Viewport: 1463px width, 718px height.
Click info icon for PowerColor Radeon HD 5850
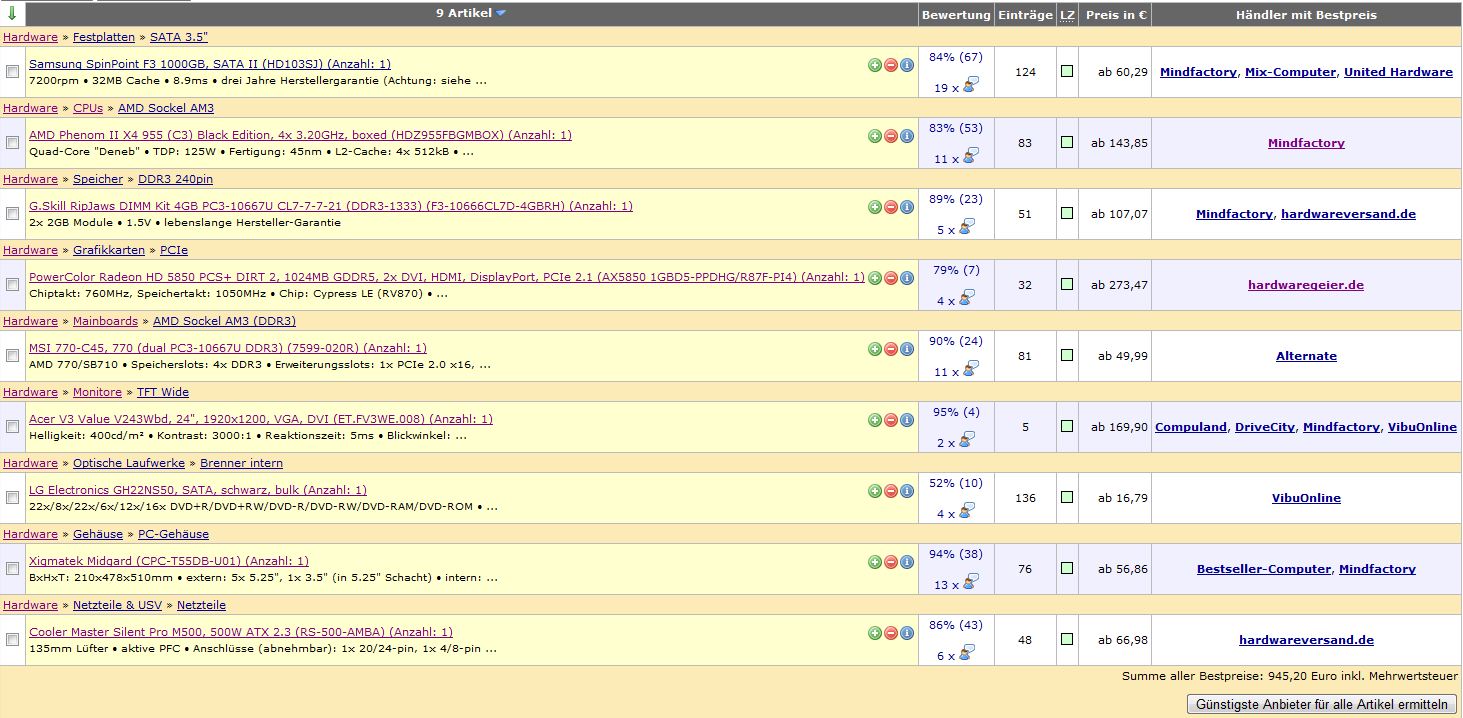pos(907,278)
